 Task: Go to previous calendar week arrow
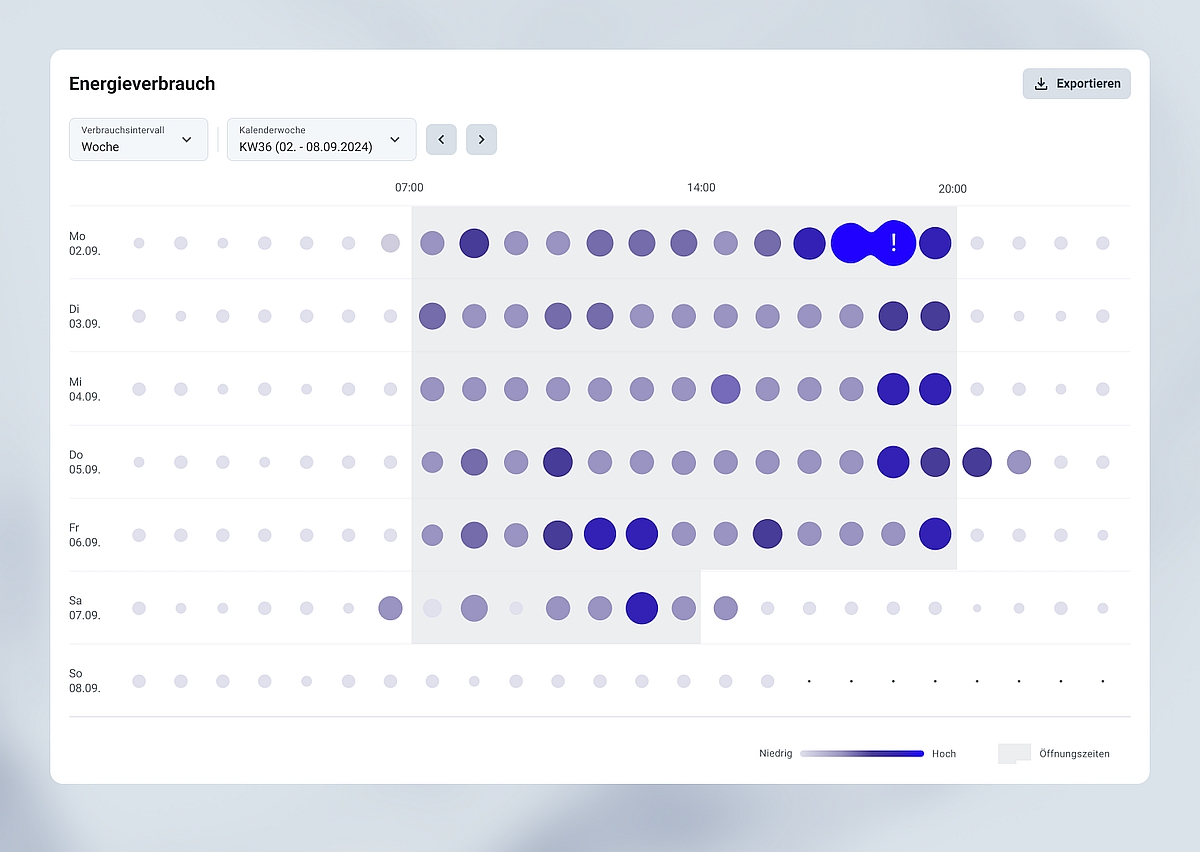(441, 139)
